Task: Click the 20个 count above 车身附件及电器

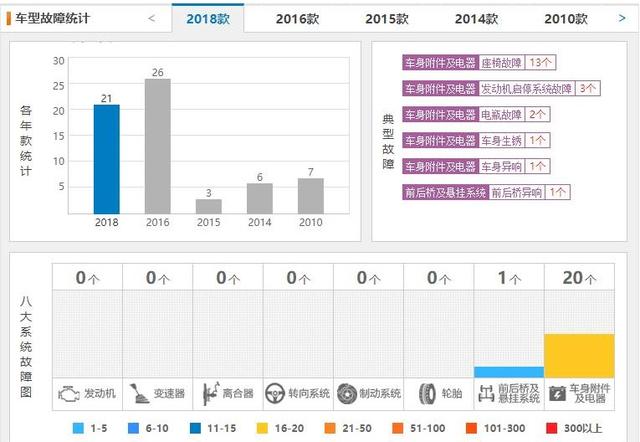Action: [x=579, y=278]
